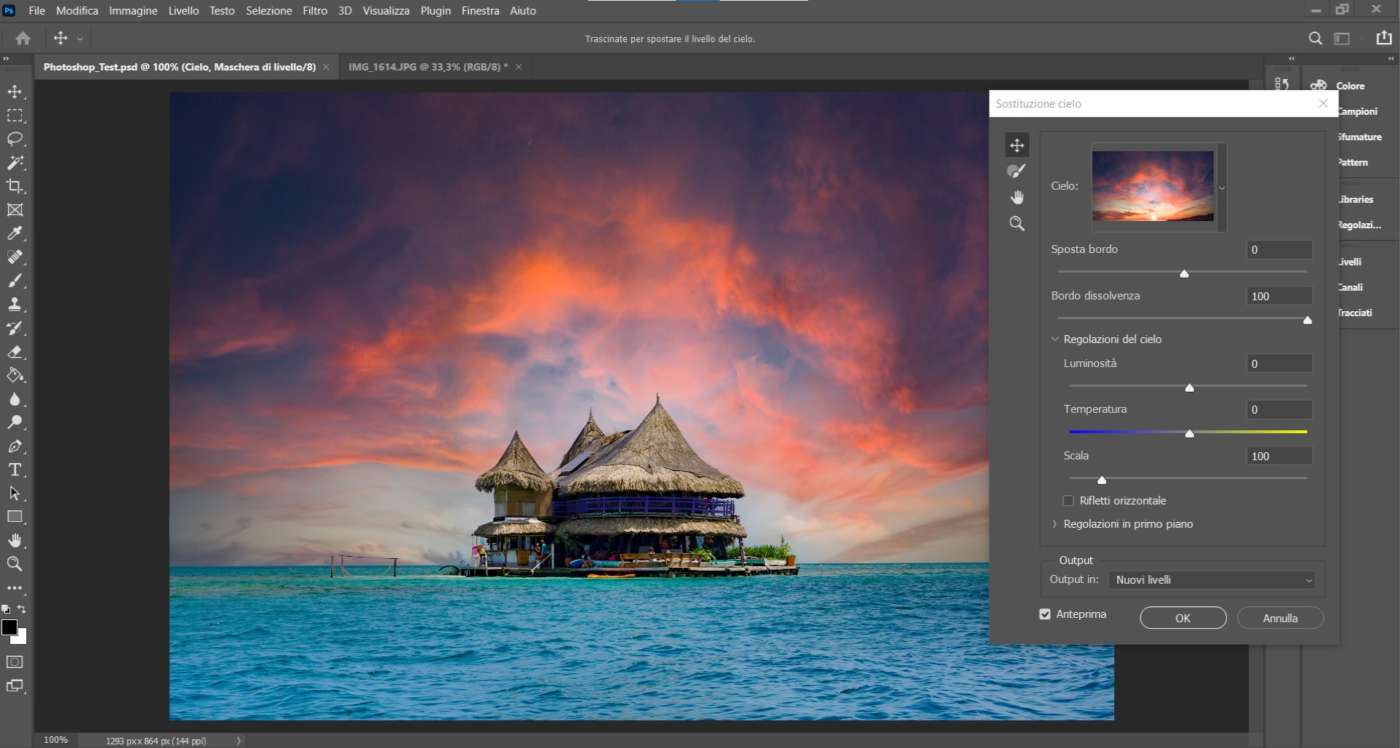This screenshot has width=1400, height=748.
Task: Click the Temperatura slider handle
Action: [1189, 433]
